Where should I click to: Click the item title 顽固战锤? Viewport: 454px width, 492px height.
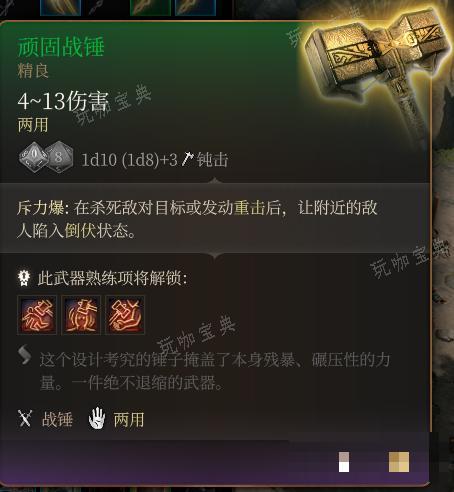61,47
